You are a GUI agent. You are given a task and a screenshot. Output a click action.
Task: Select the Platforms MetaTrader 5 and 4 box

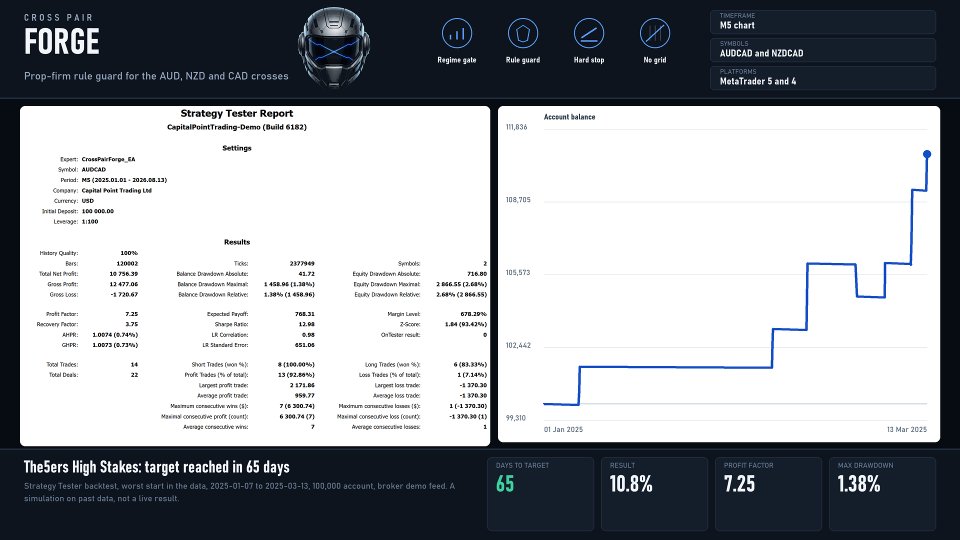[823, 78]
